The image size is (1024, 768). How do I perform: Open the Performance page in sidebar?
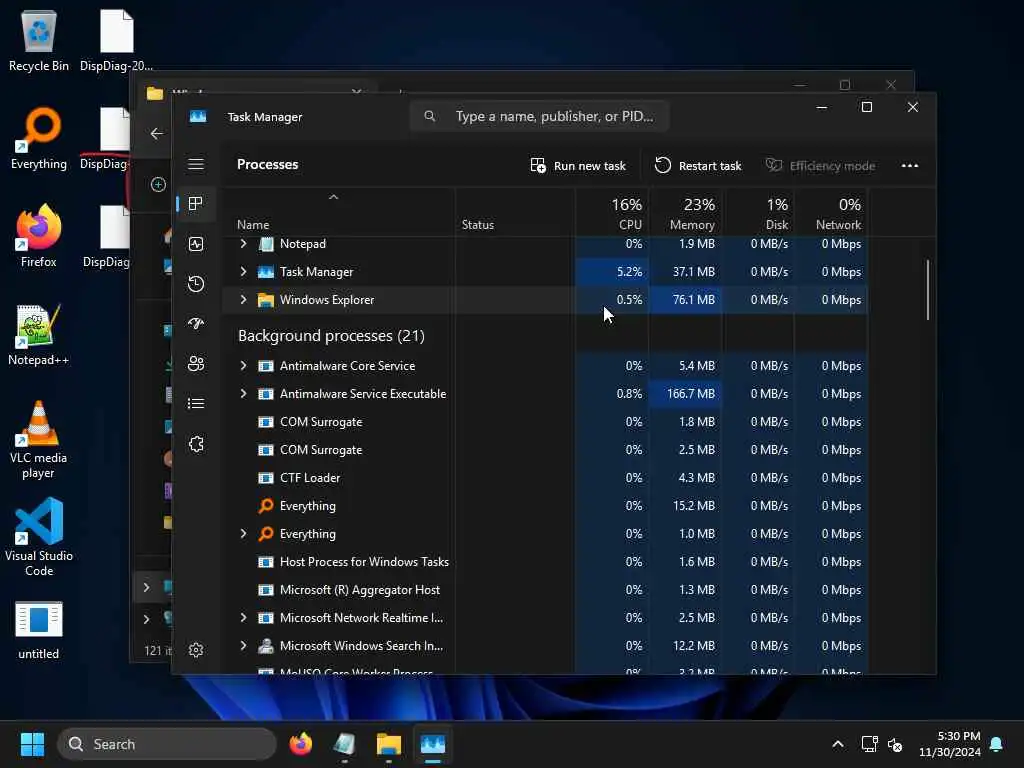[x=196, y=244]
